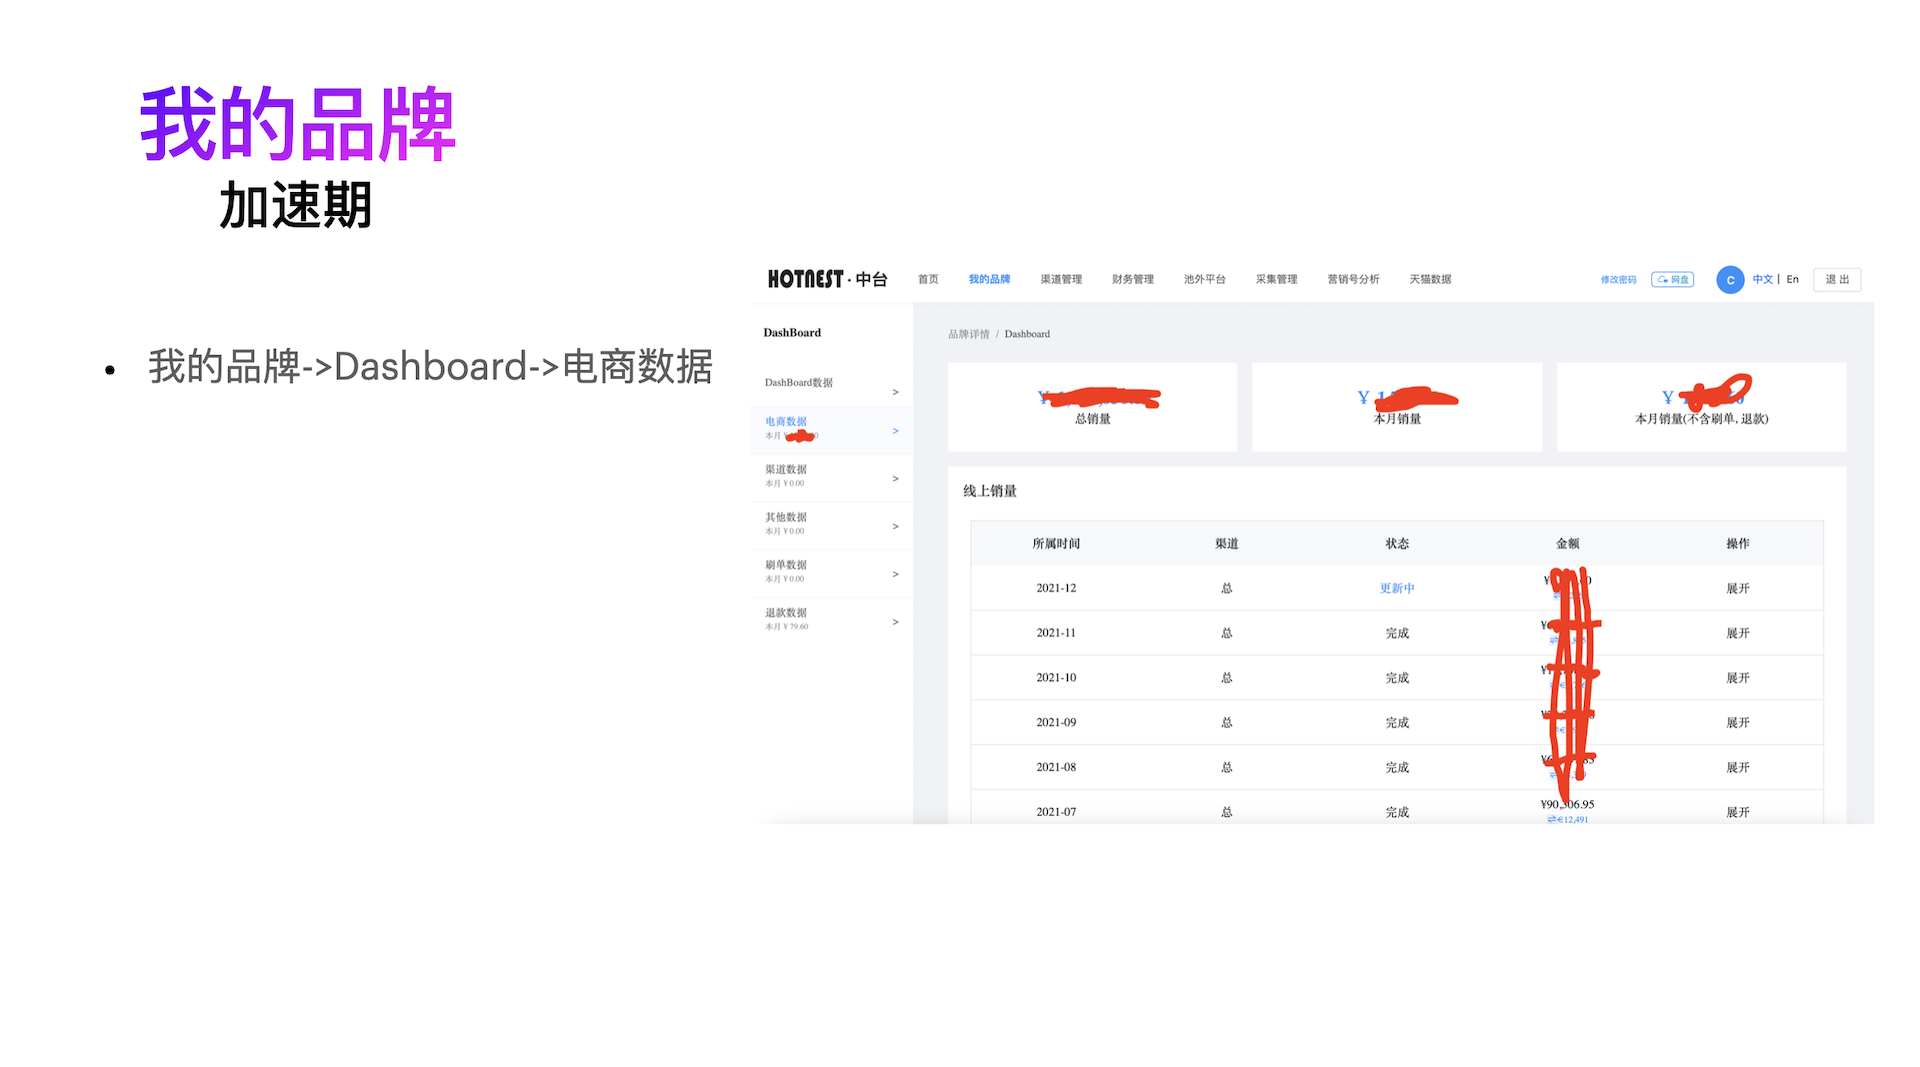The image size is (1920, 1067).
Task: Select the 渠道管理 menu item
Action: (1061, 280)
